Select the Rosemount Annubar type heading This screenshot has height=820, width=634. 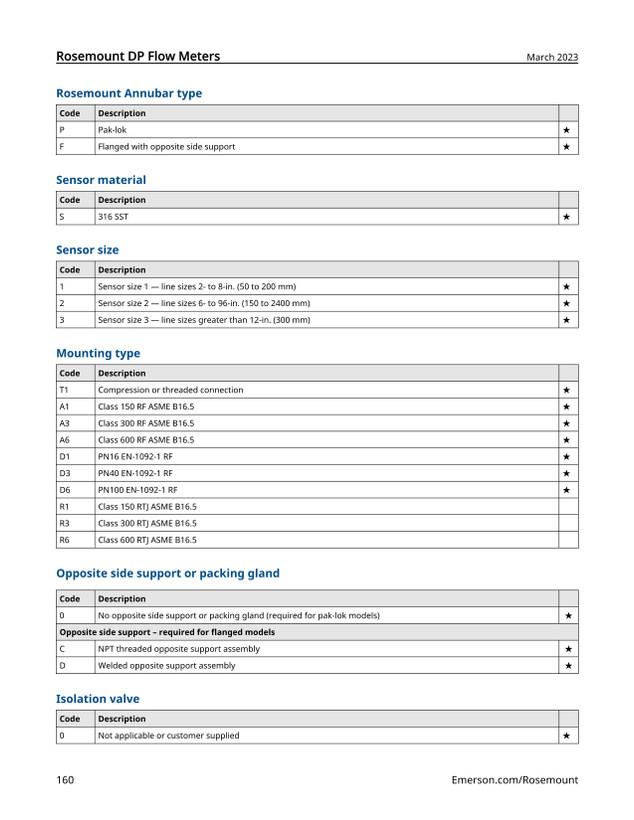tap(129, 93)
